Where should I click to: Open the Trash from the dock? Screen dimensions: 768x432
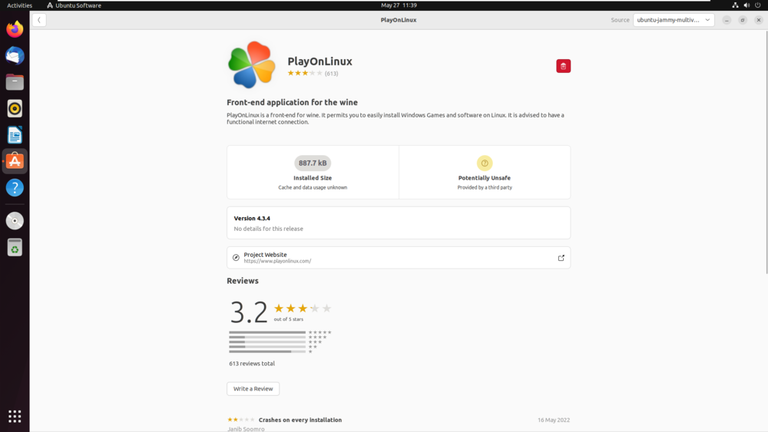15,247
